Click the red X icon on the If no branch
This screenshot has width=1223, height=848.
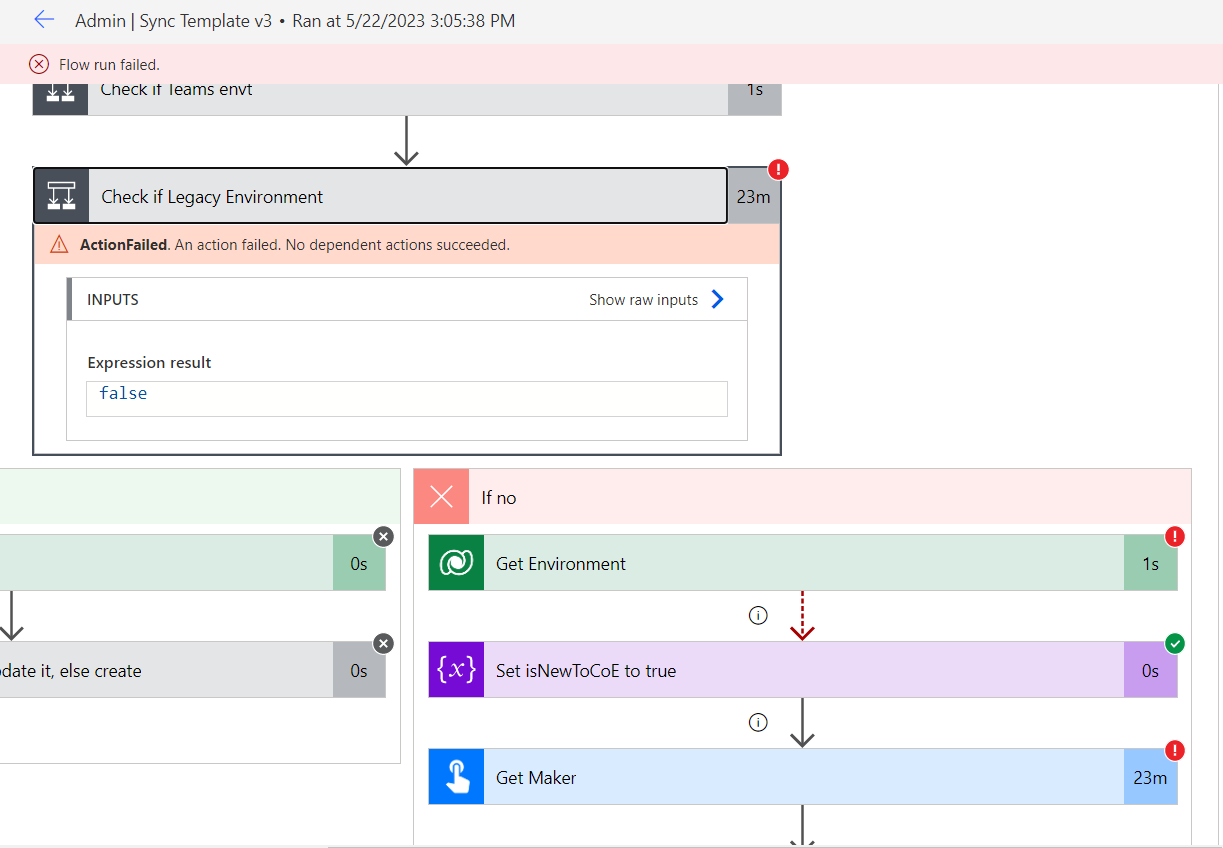point(441,497)
